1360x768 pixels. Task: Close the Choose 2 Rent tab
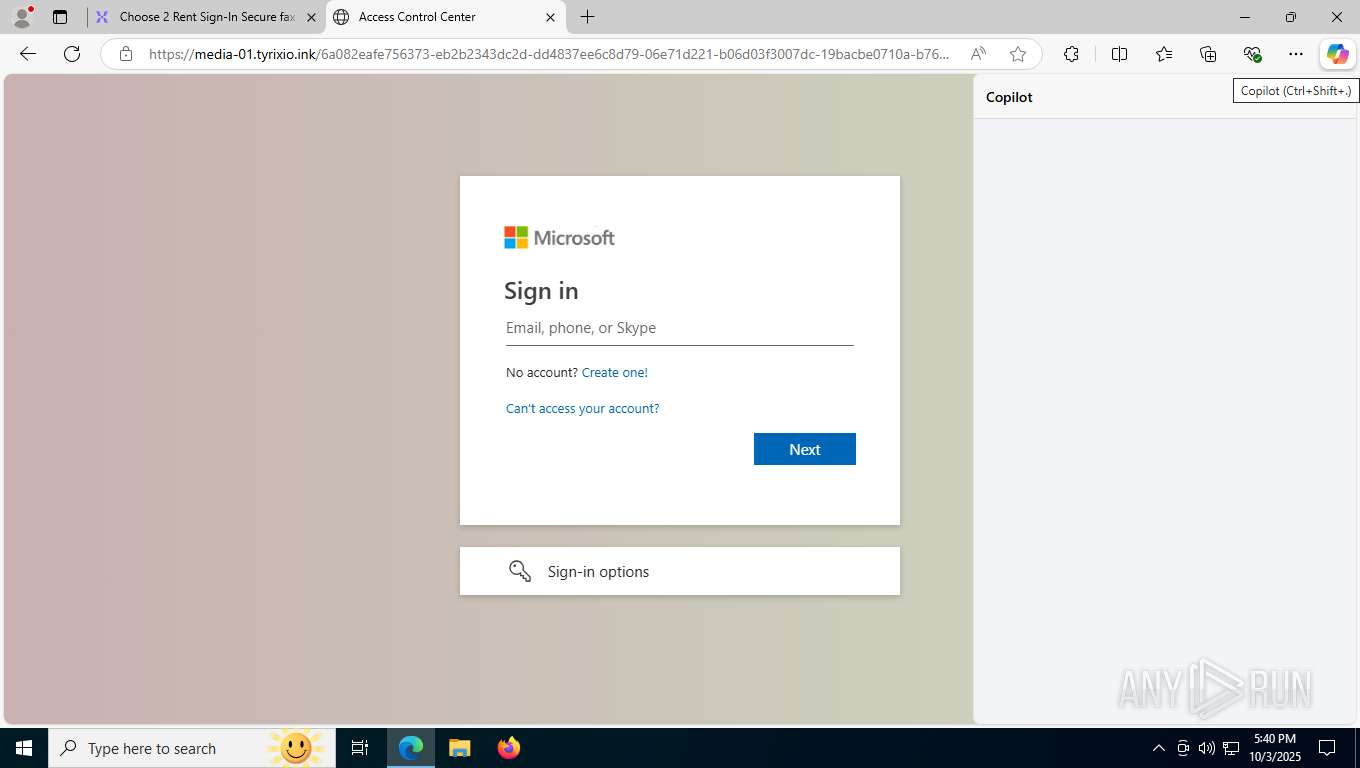[x=311, y=17]
